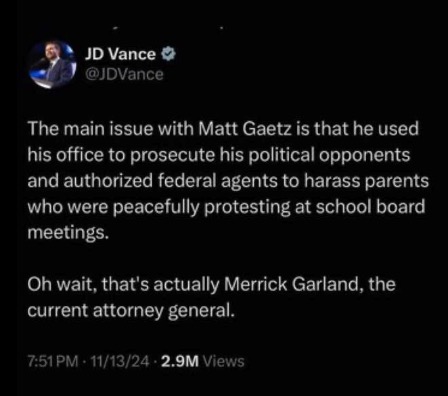Click the 7:51 PM timestamp
The width and height of the screenshot is (448, 396).
(53, 361)
